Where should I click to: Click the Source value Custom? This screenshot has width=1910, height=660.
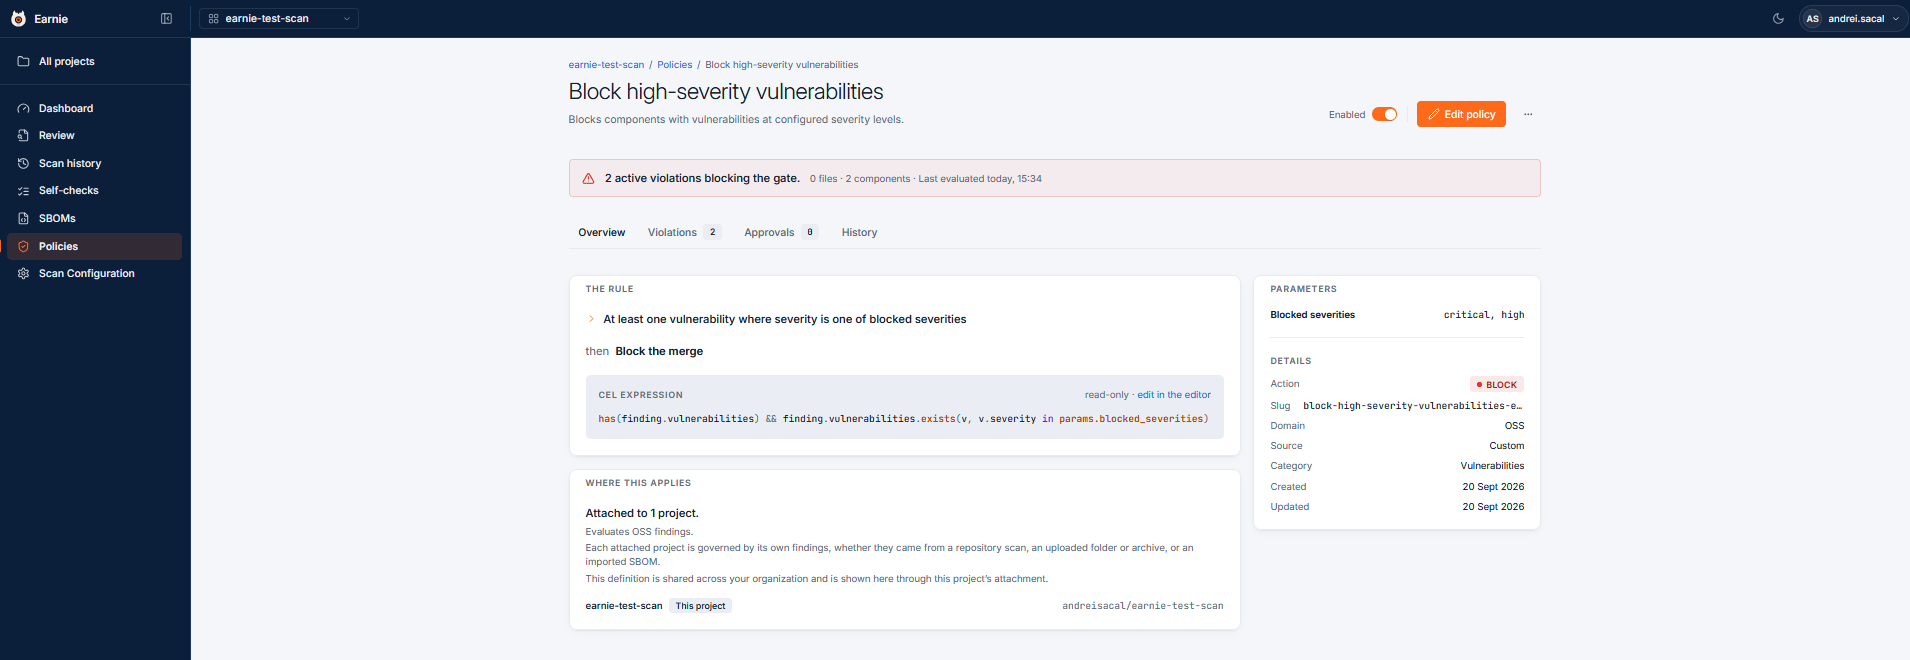pyautogui.click(x=1507, y=446)
